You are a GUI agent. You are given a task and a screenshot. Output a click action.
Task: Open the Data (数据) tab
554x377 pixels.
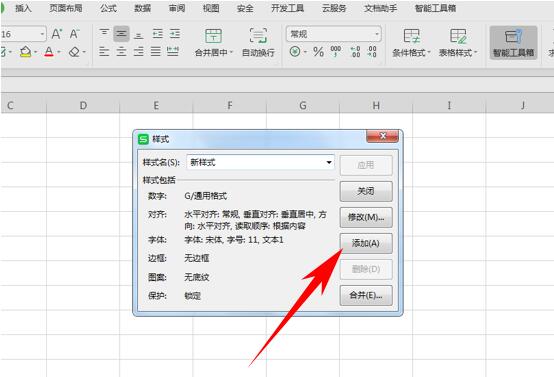click(x=142, y=8)
